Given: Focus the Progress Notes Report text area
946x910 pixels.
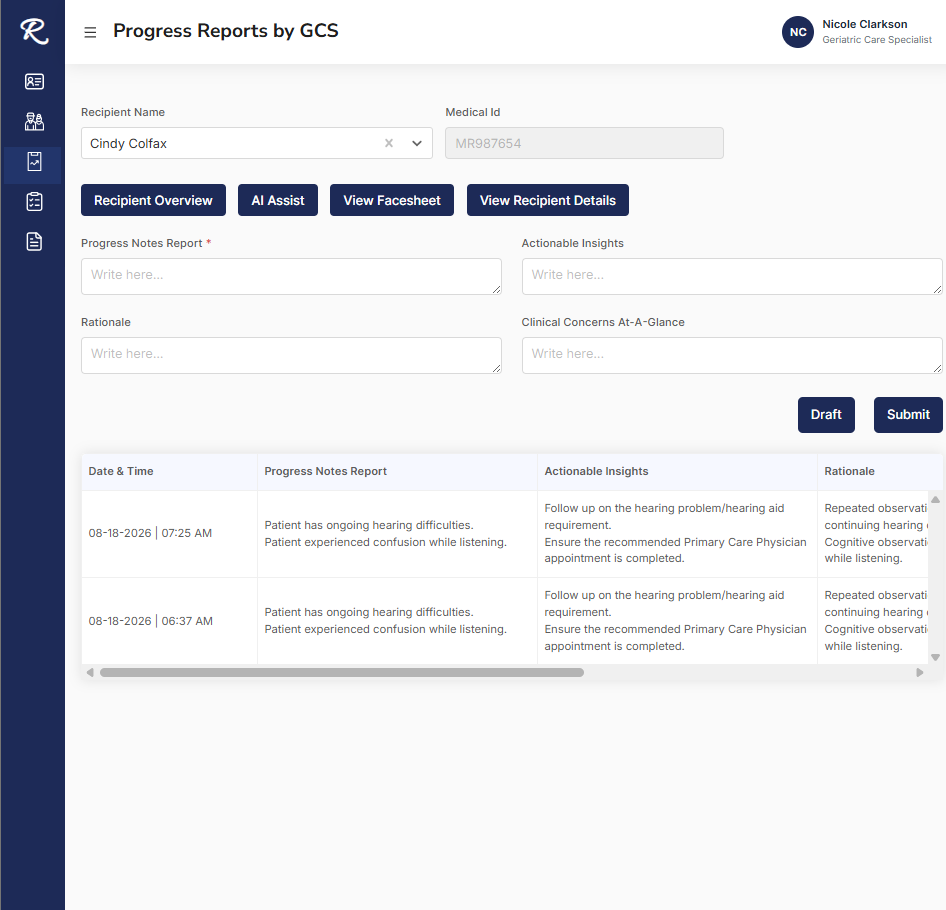Looking at the screenshot, I should (291, 276).
